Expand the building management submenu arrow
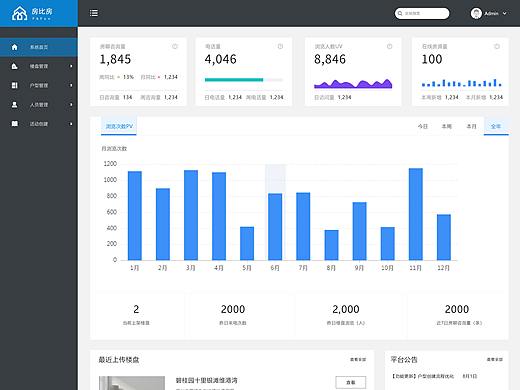The width and height of the screenshot is (520, 390). (71, 66)
